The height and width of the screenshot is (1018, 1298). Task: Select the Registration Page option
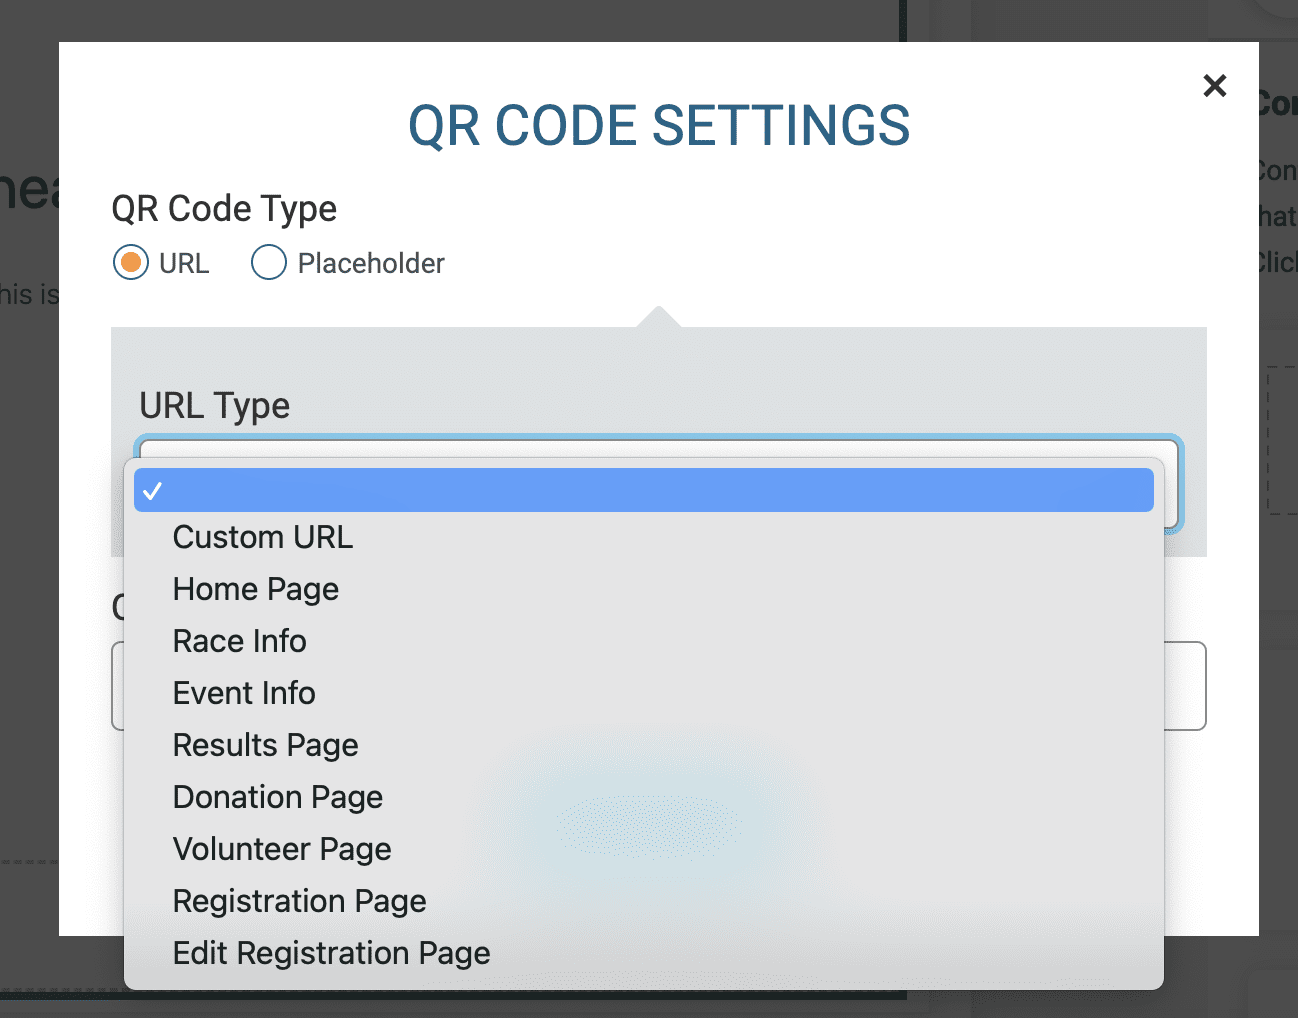pos(299,901)
